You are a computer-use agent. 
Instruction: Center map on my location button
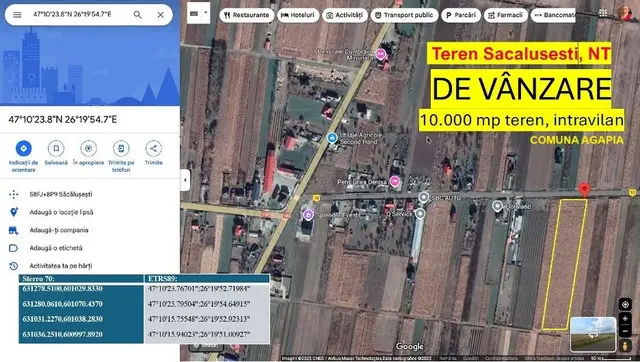point(625,304)
